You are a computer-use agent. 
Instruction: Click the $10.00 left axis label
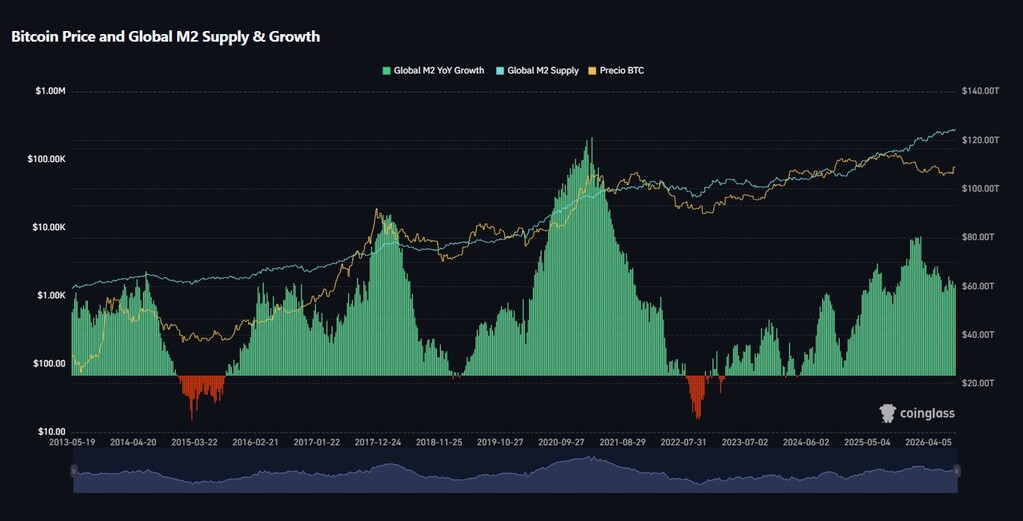51,432
